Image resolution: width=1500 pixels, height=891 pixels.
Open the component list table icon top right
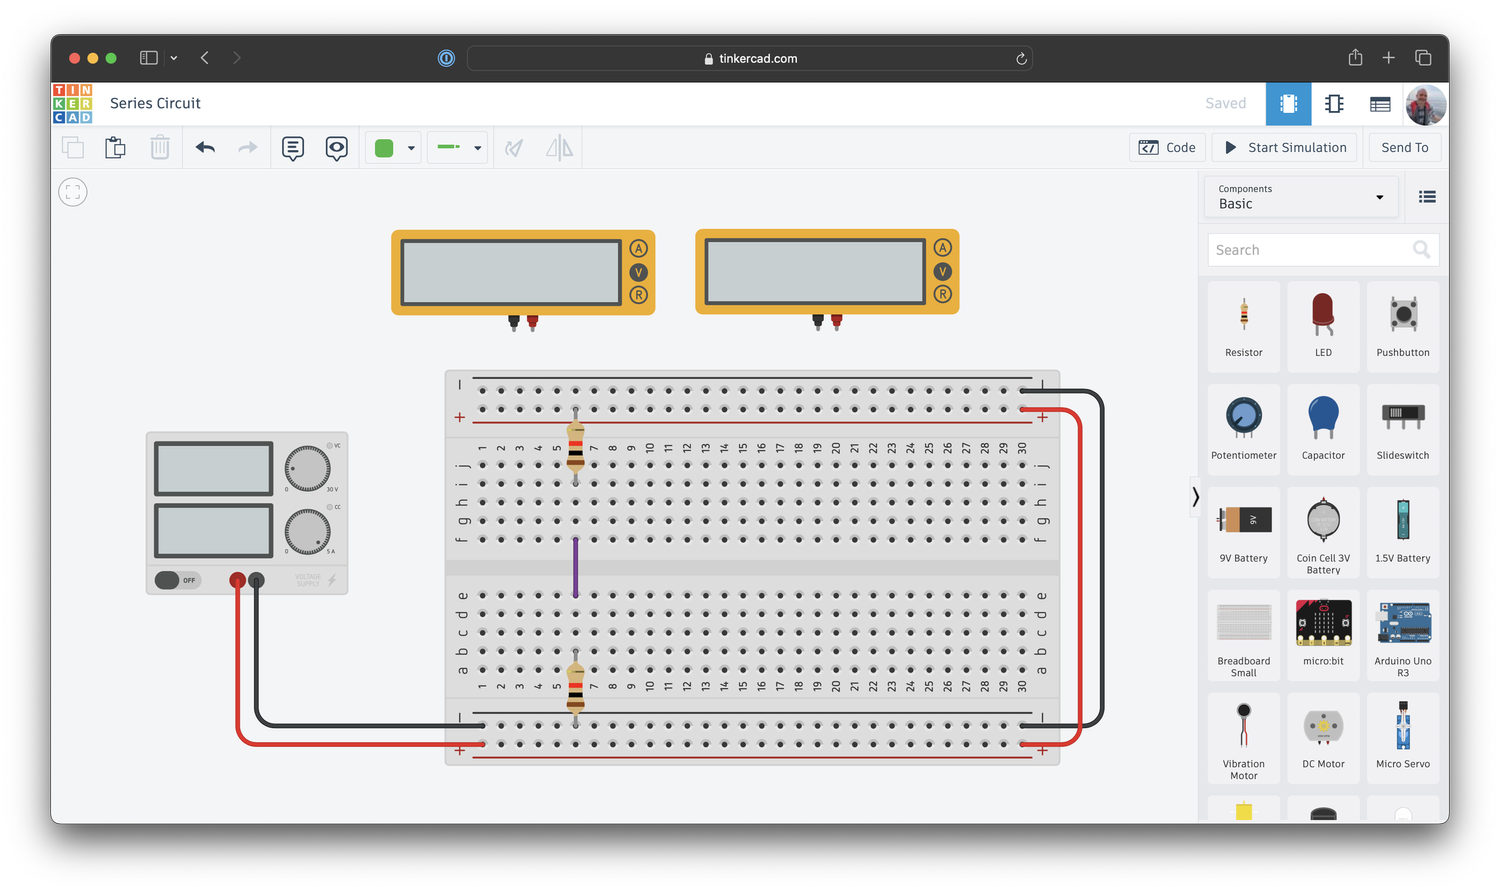click(1380, 103)
